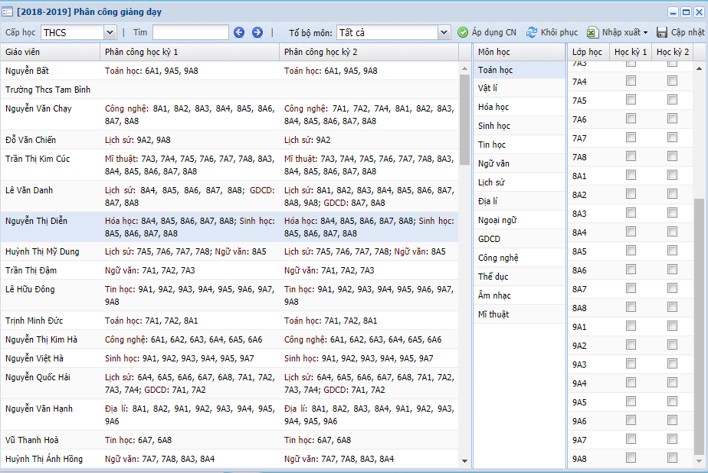The width and height of the screenshot is (708, 473).
Task: Click the previous search result arrow
Action: [239, 32]
